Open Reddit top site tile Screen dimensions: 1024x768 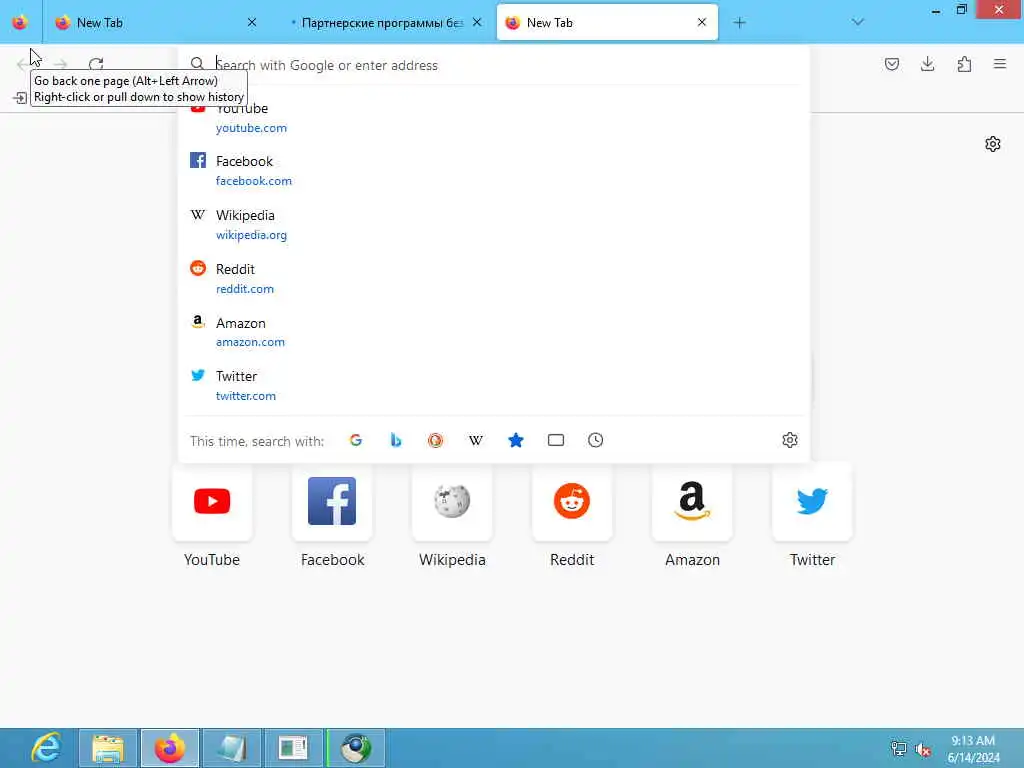coord(572,502)
